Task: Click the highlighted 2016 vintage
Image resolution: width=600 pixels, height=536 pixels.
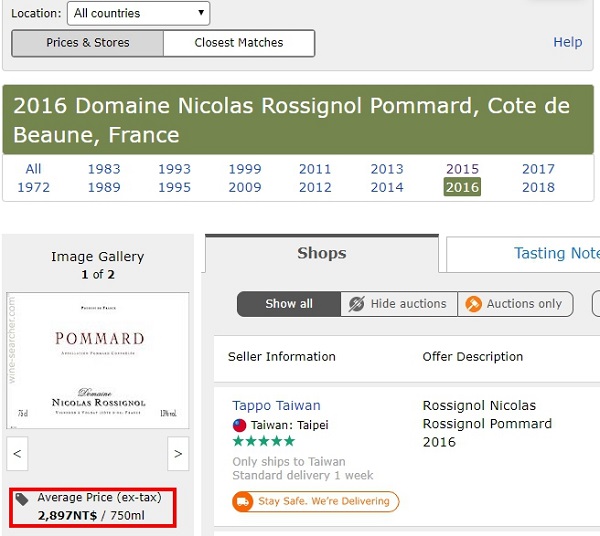Action: coord(462,187)
